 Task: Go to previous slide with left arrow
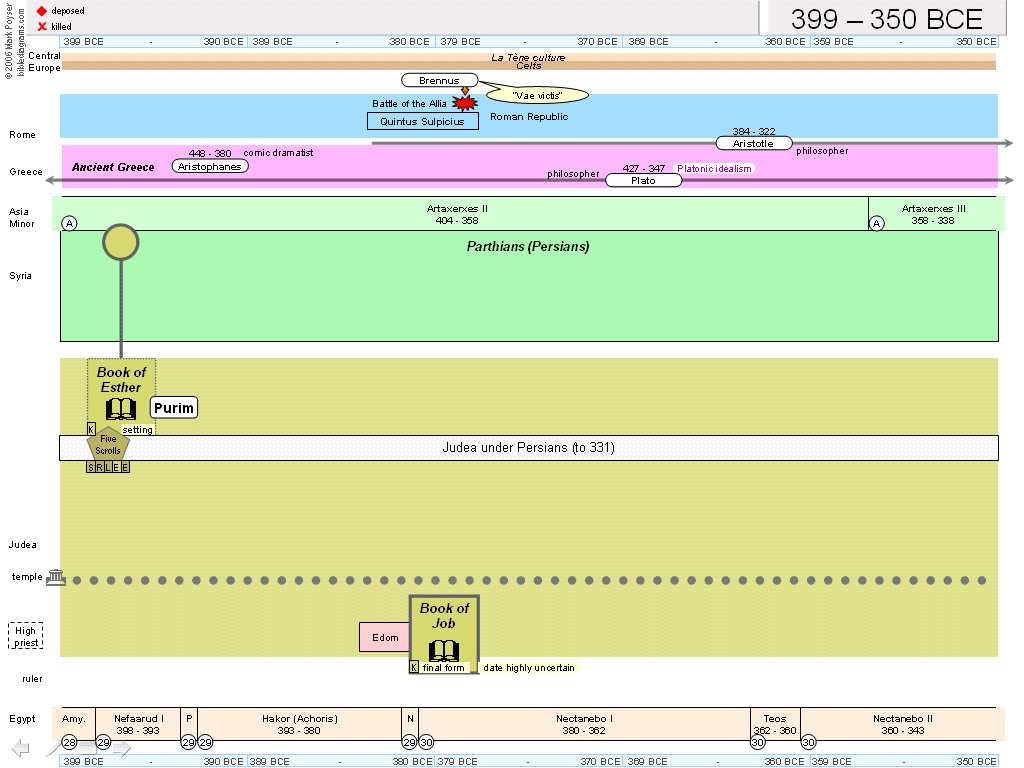point(21,748)
